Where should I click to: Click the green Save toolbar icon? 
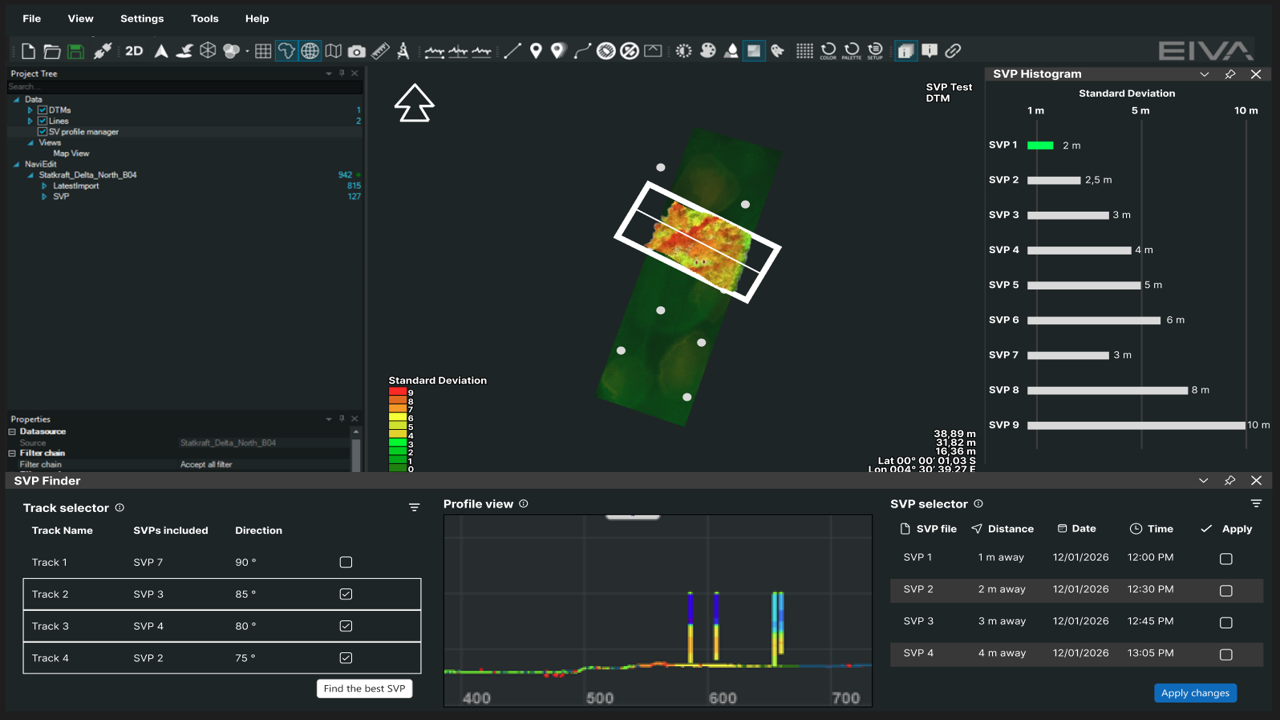(75, 51)
